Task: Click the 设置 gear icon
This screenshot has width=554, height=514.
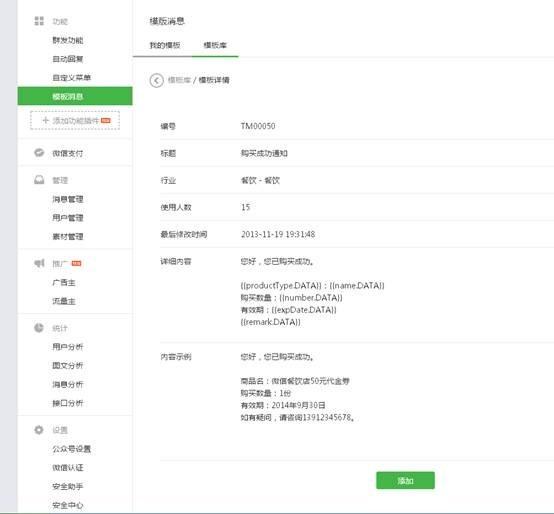Action: [x=39, y=430]
